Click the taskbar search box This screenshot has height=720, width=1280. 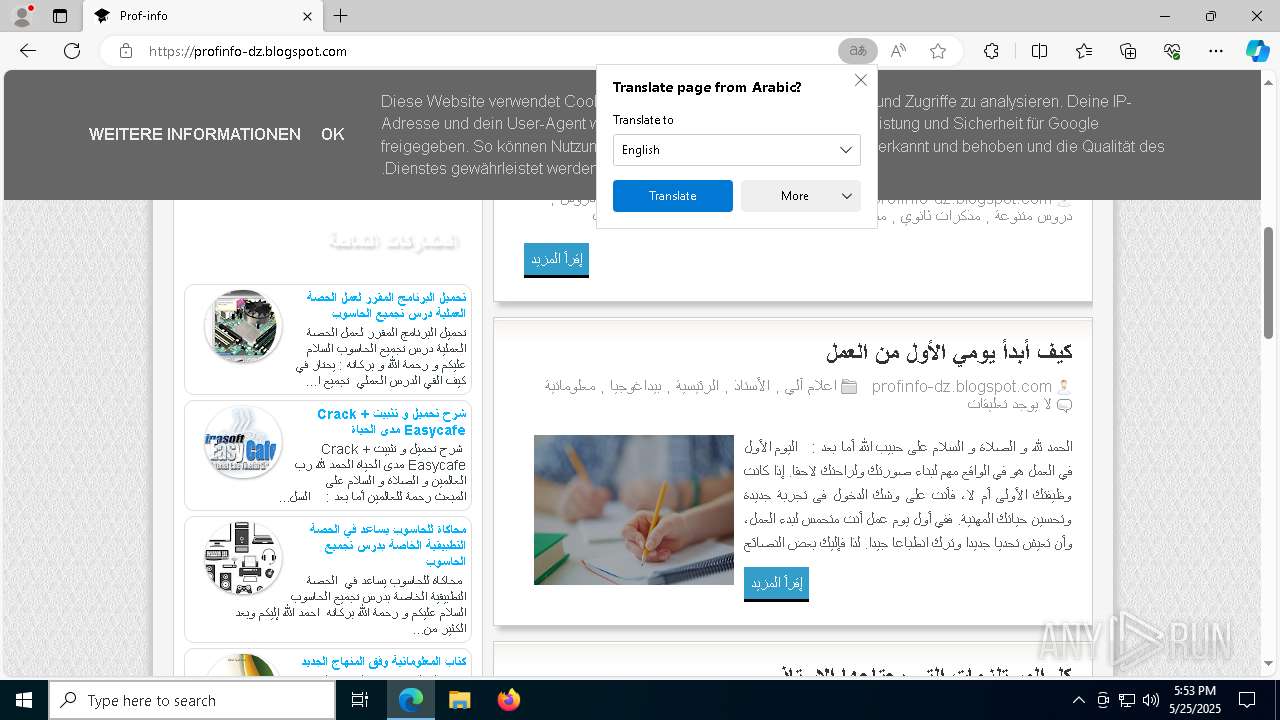[192, 700]
